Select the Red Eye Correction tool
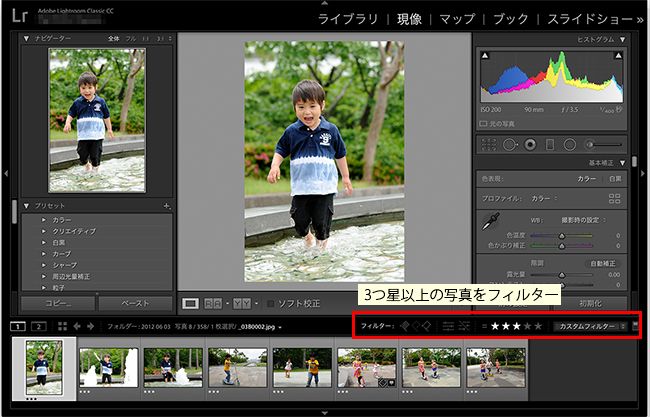This screenshot has width=650, height=417. click(529, 144)
